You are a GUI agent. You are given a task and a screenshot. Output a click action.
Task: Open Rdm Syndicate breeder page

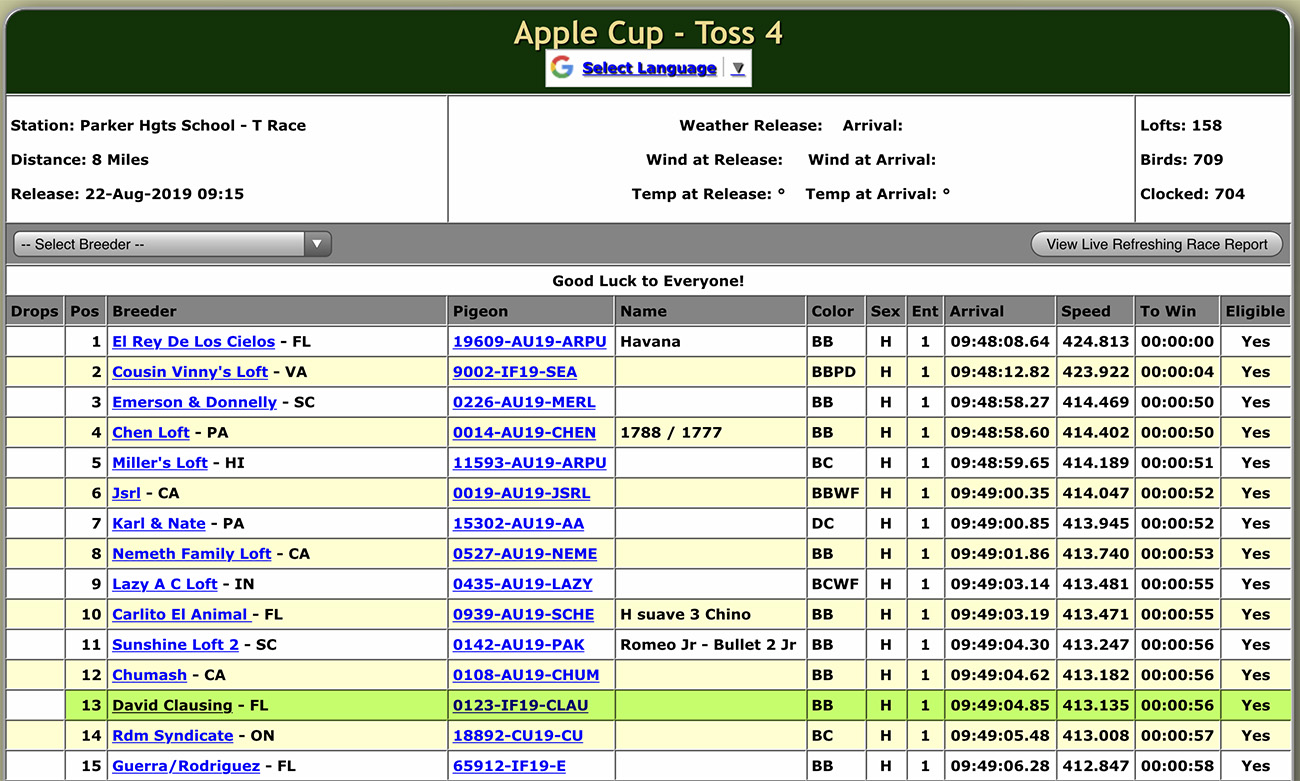click(x=172, y=736)
